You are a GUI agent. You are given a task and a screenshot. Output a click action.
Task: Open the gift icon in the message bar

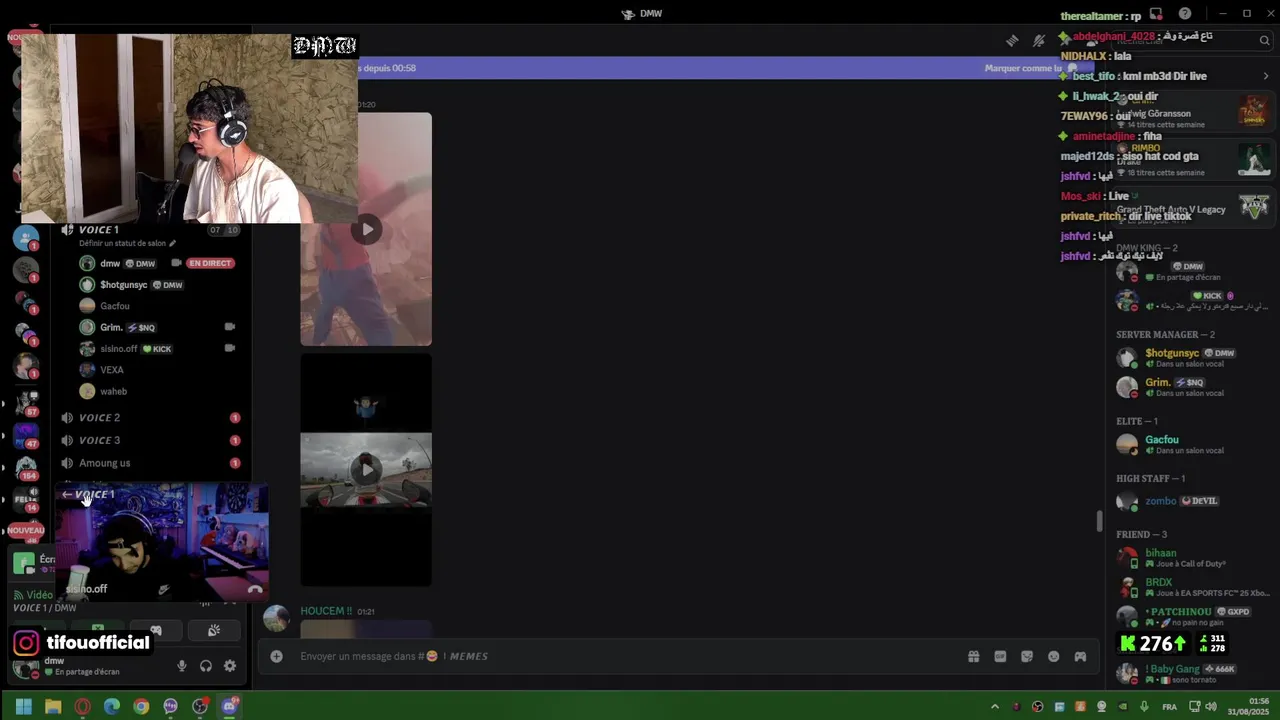pos(973,656)
